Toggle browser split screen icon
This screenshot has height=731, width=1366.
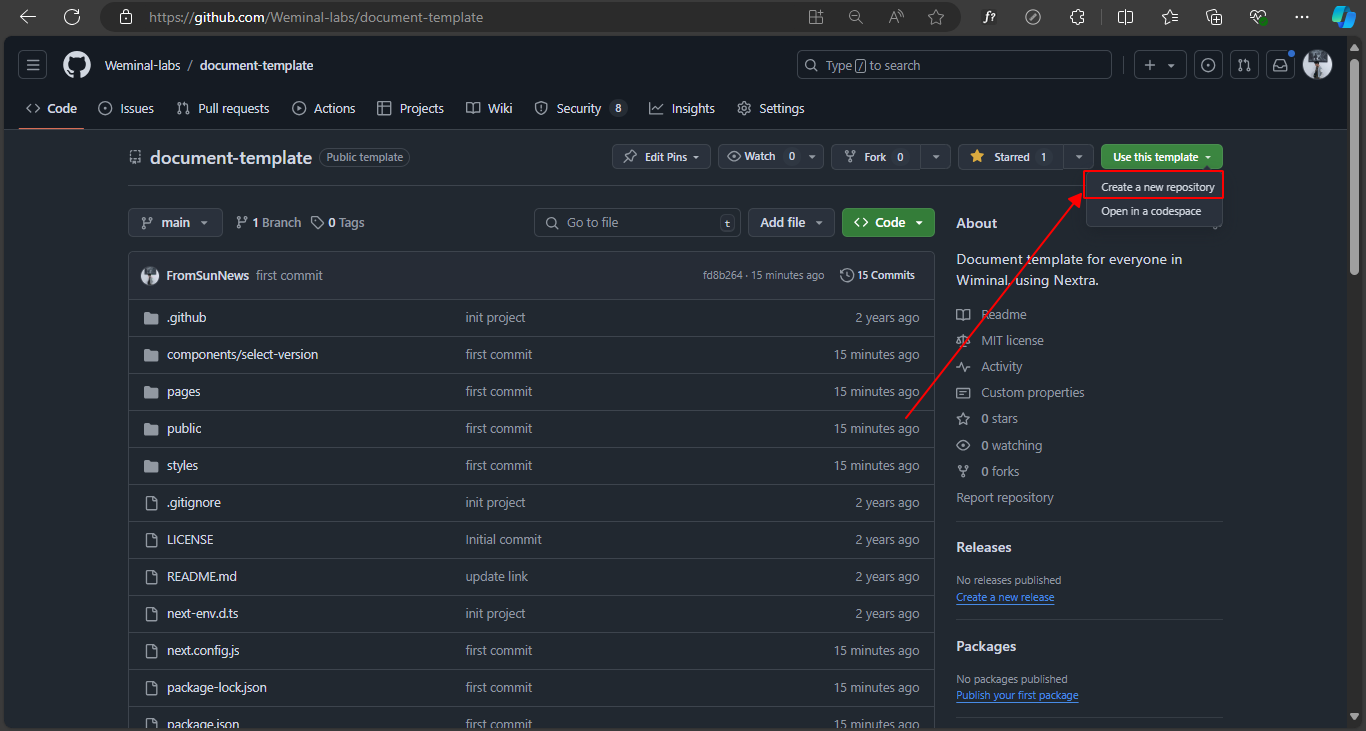pyautogui.click(x=1125, y=17)
